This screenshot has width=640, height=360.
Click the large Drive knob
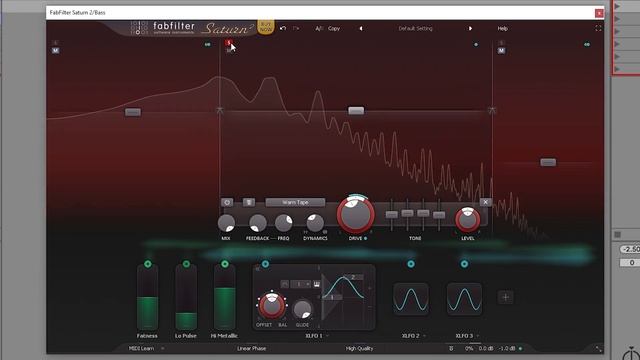click(356, 214)
